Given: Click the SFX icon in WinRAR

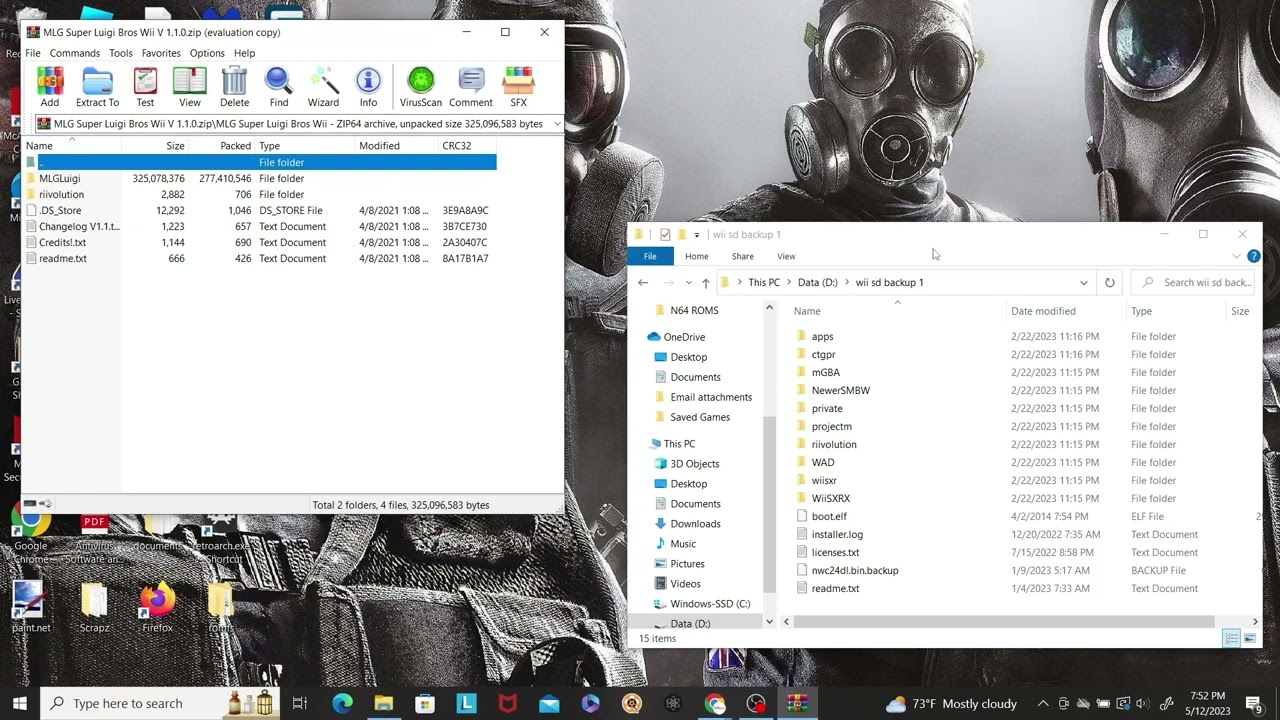Looking at the screenshot, I should click(518, 87).
